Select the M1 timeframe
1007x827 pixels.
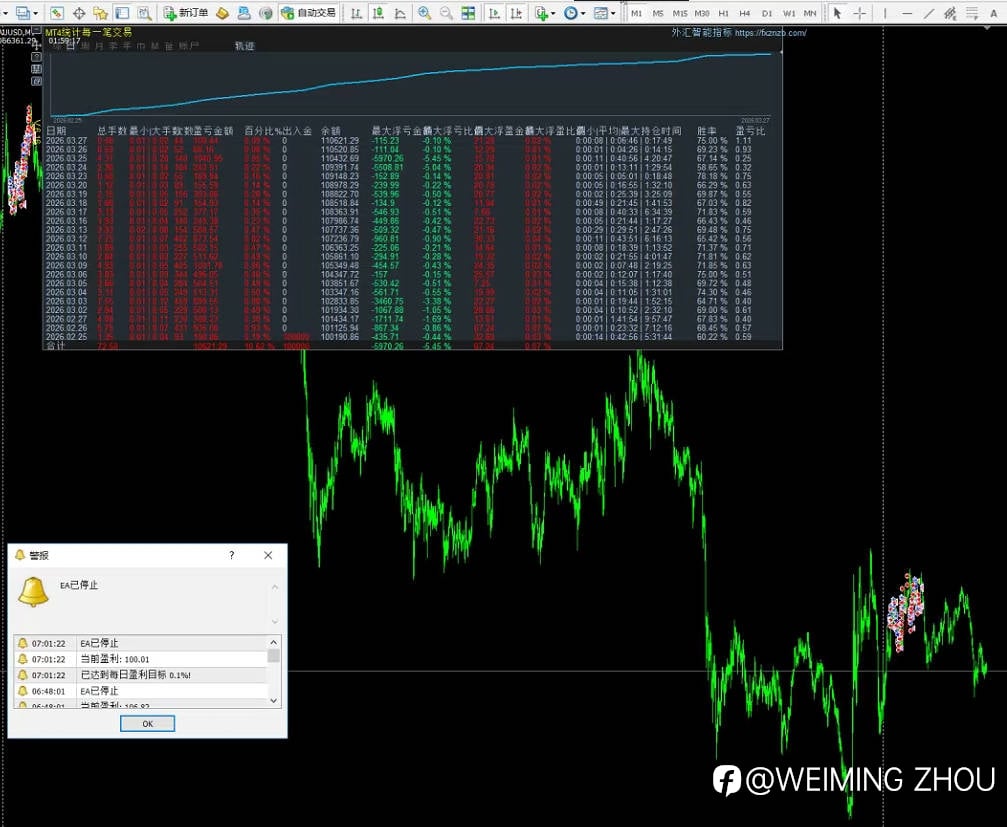click(636, 13)
